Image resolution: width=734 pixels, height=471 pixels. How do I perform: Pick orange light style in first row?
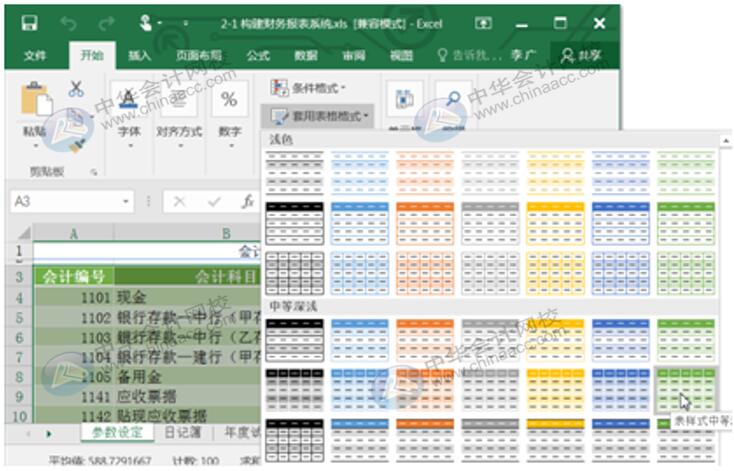click(425, 173)
